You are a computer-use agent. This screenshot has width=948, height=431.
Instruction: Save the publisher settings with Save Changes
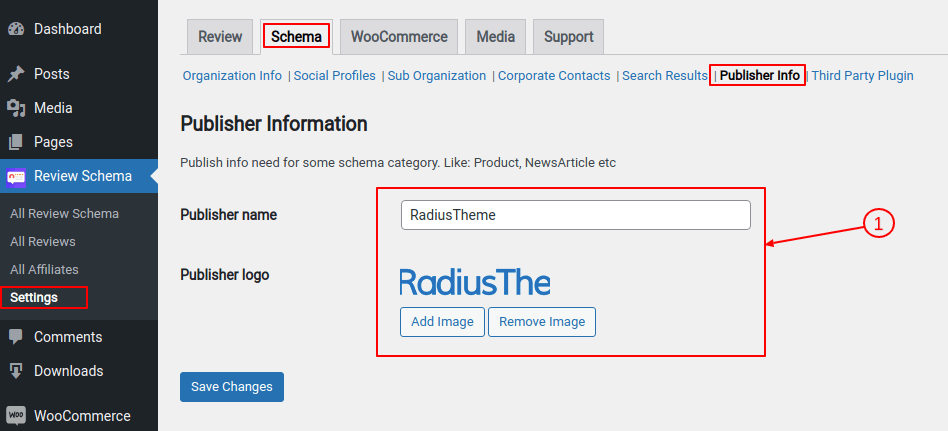[232, 387]
